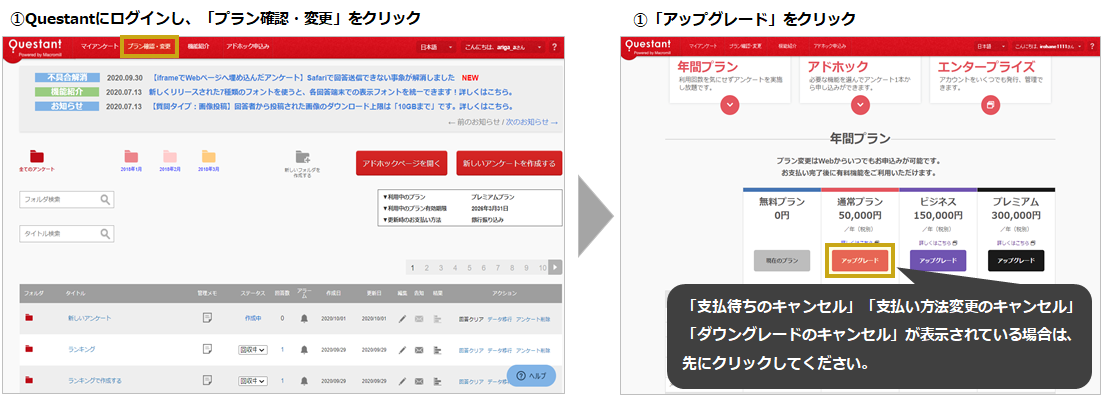Open the 2018年2月 folder icon

(x=170, y=156)
